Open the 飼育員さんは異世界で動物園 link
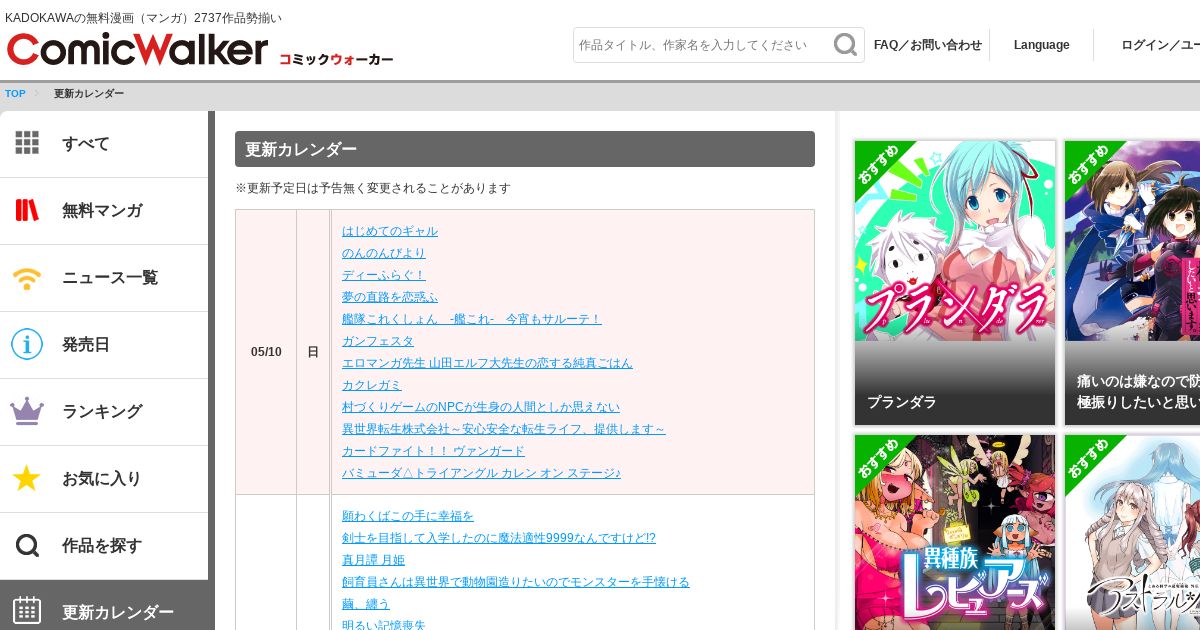This screenshot has width=1200, height=630. coord(516,582)
